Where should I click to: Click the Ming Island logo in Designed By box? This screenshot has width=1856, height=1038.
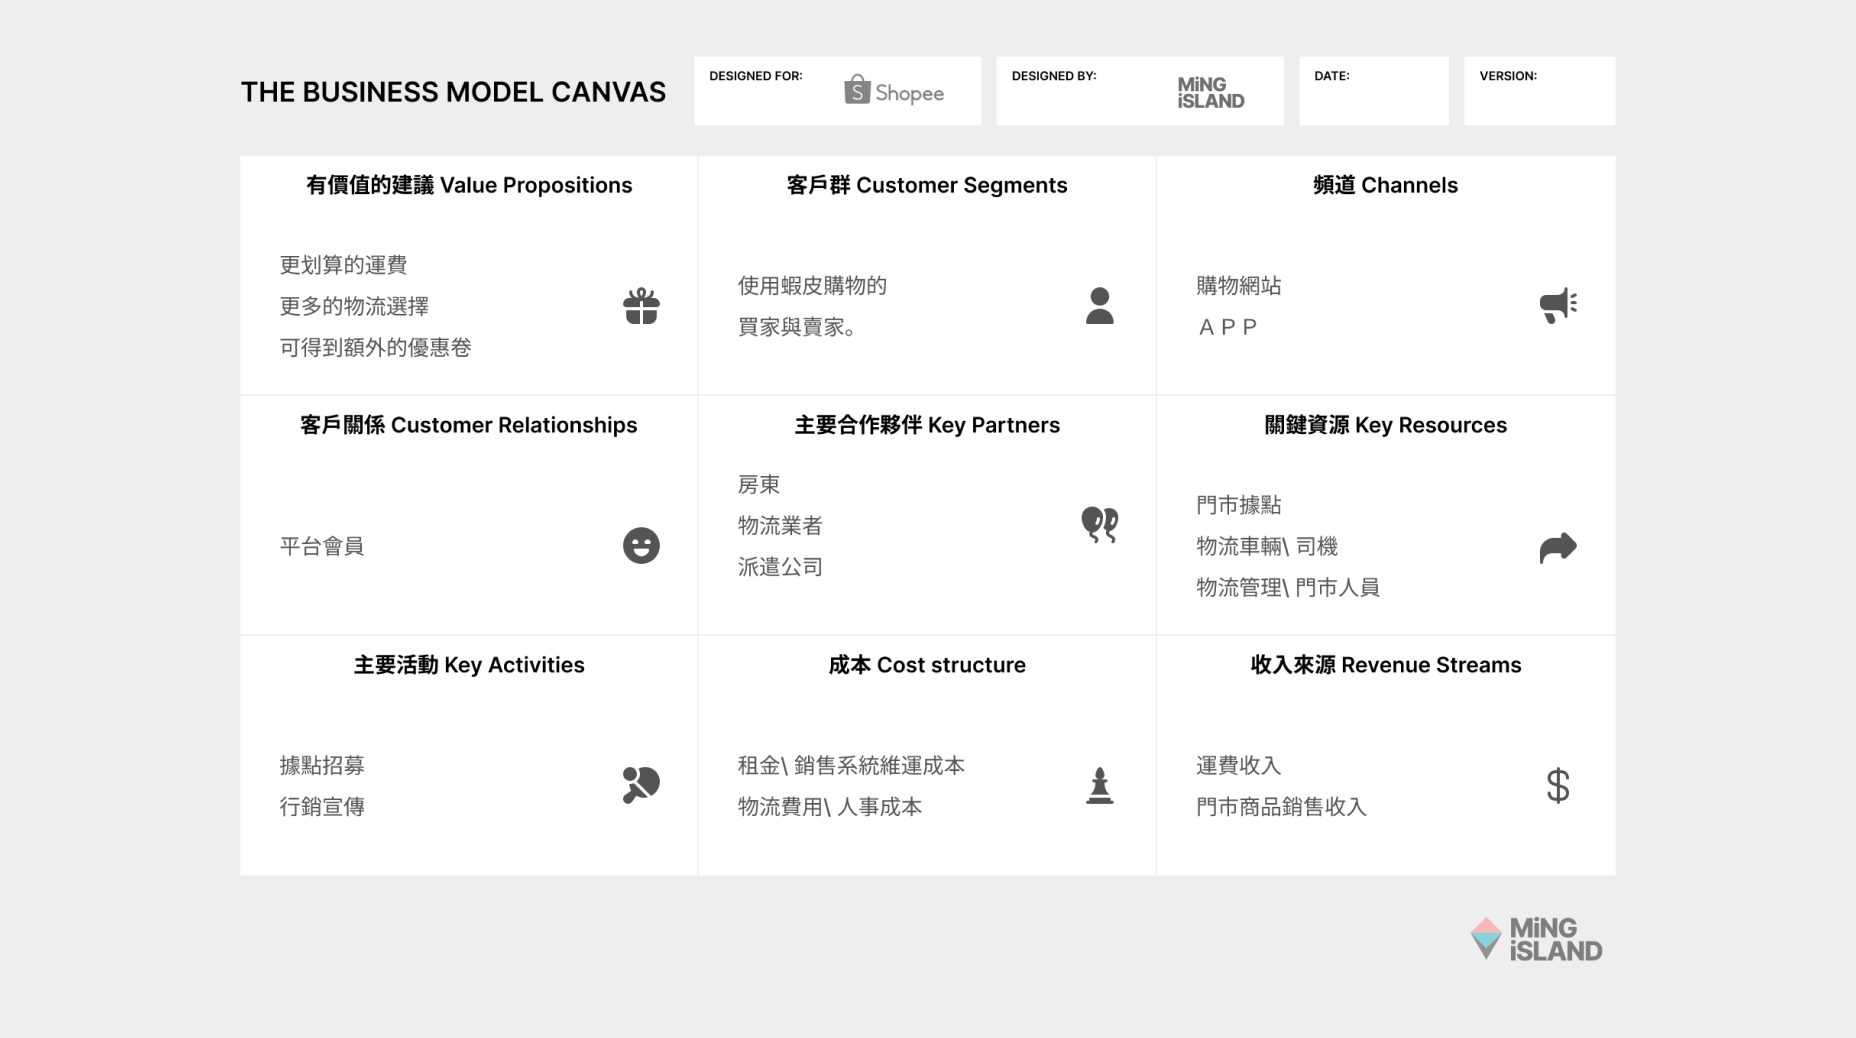[x=1210, y=93]
